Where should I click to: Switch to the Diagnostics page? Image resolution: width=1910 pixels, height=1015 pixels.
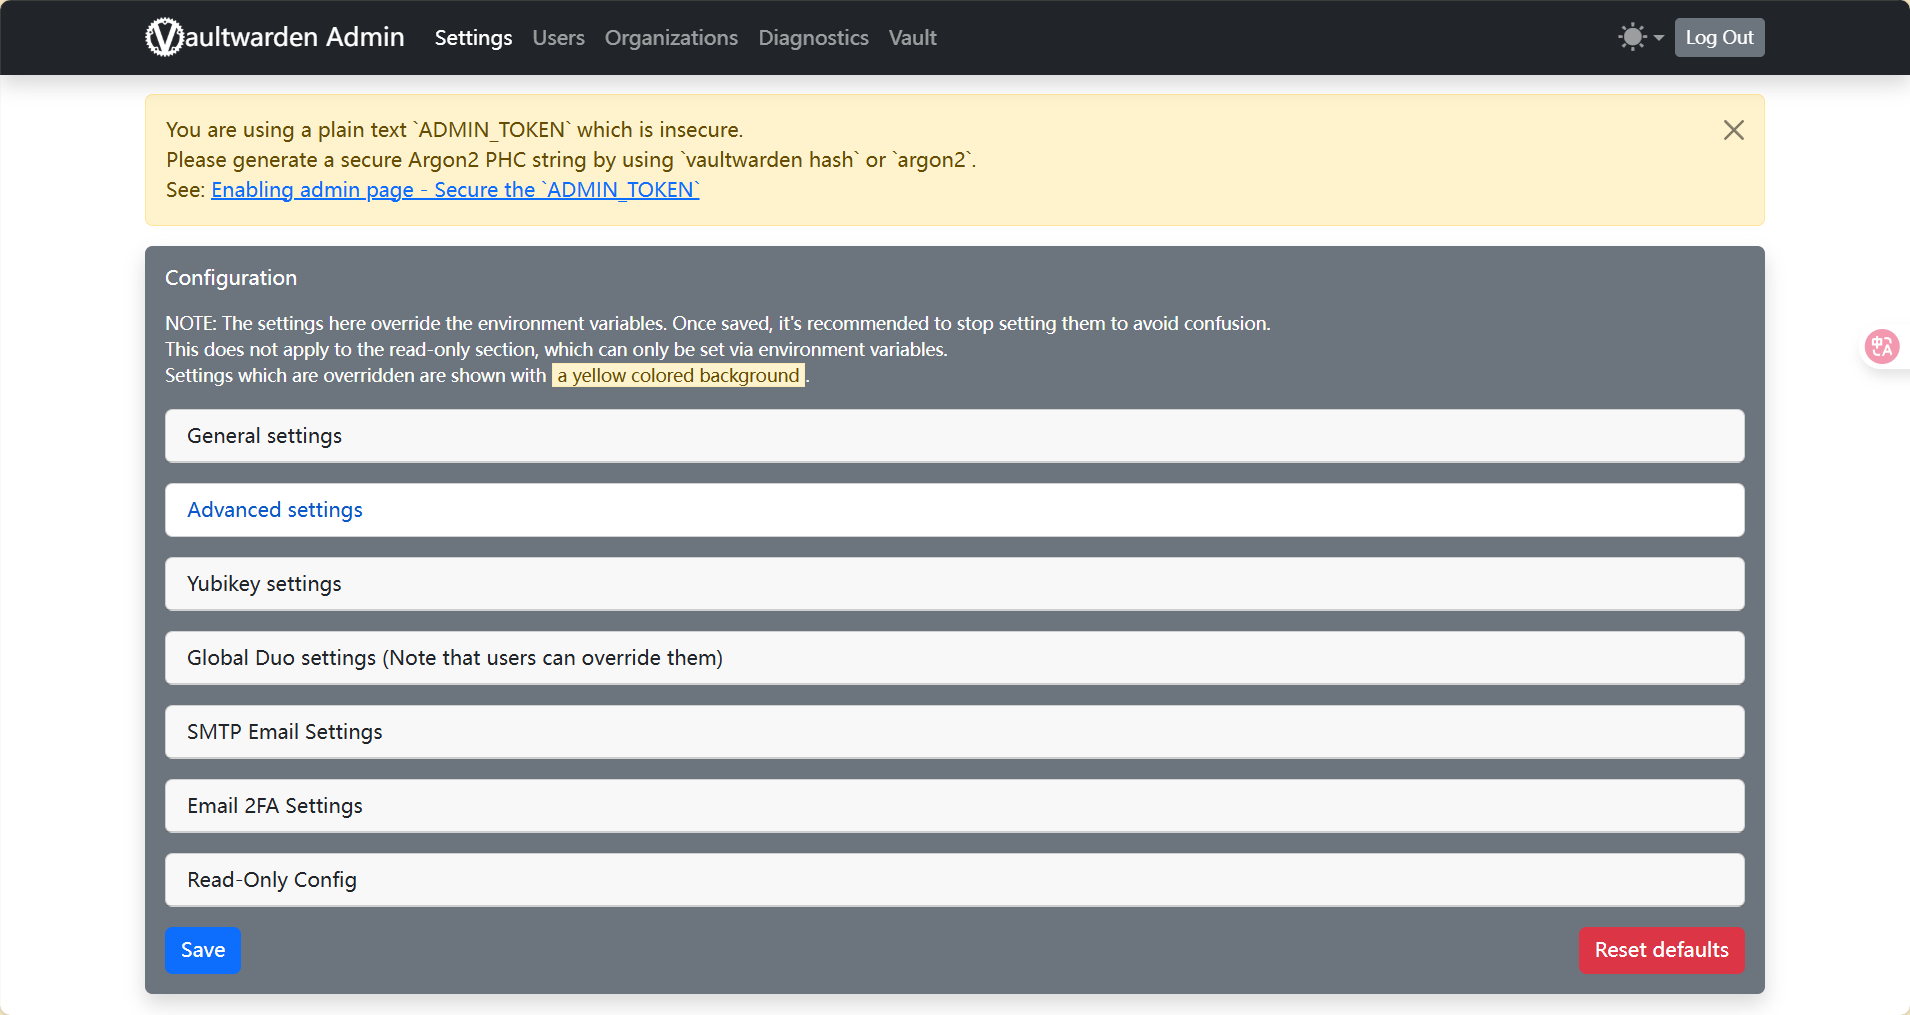click(x=813, y=38)
